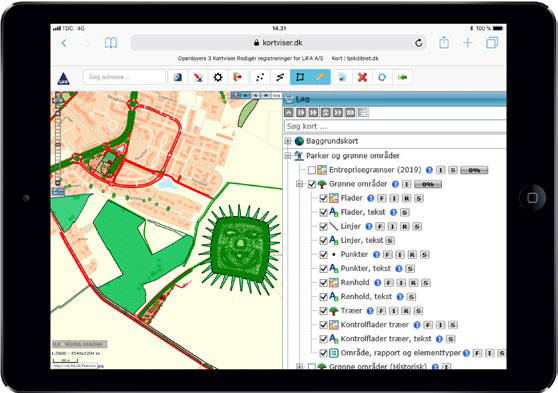This screenshot has width=558, height=393.
Task: Click the Kontrolflader træer, tekst label
Action: [386, 339]
